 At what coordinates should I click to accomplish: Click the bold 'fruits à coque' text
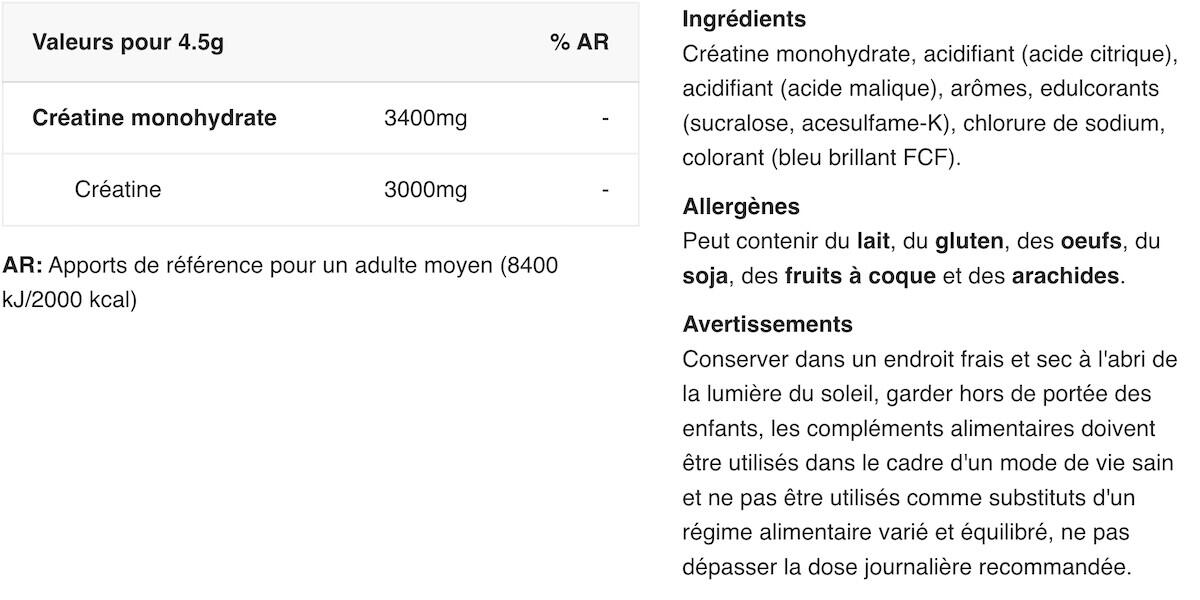[x=860, y=275]
